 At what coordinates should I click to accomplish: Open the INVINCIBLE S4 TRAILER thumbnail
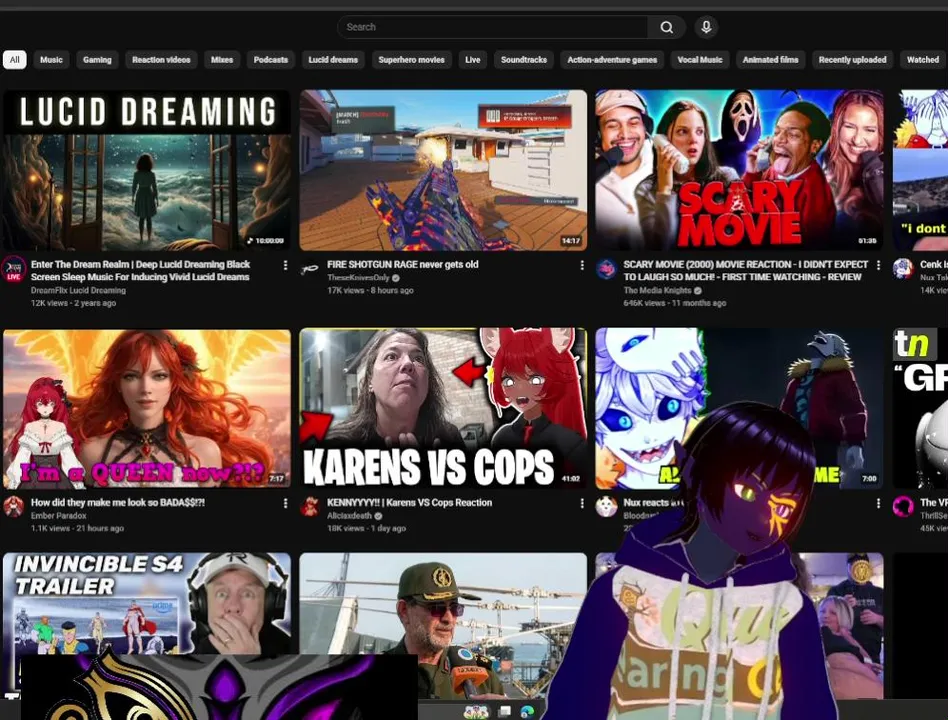pyautogui.click(x=147, y=603)
